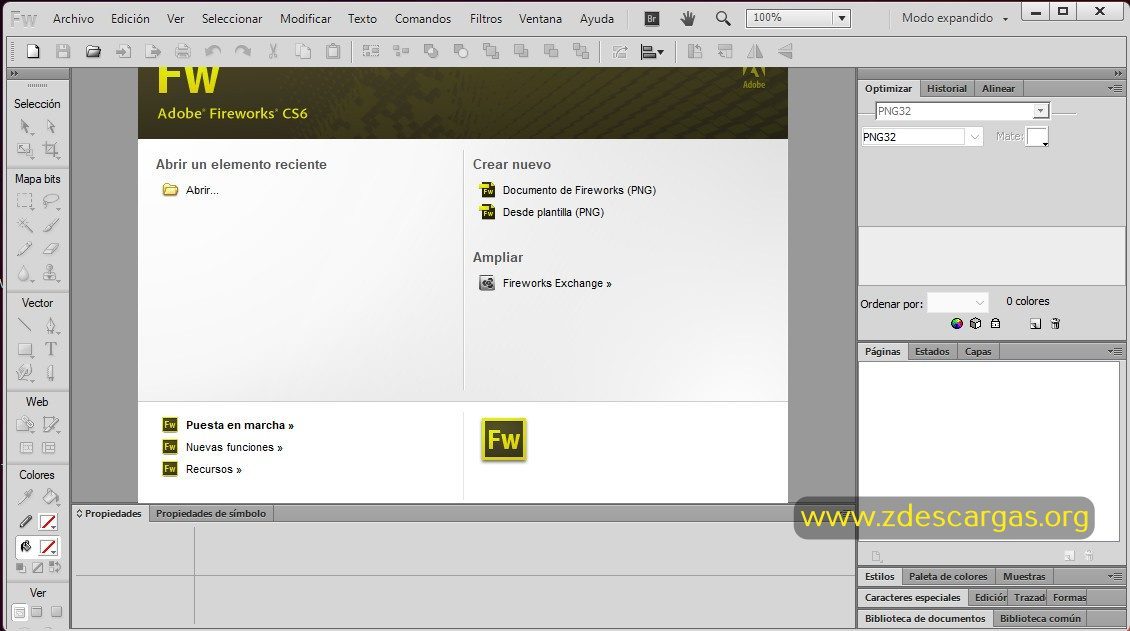Select the Rectangle vector tool
Screen dimensions: 1130x631
pos(25,349)
